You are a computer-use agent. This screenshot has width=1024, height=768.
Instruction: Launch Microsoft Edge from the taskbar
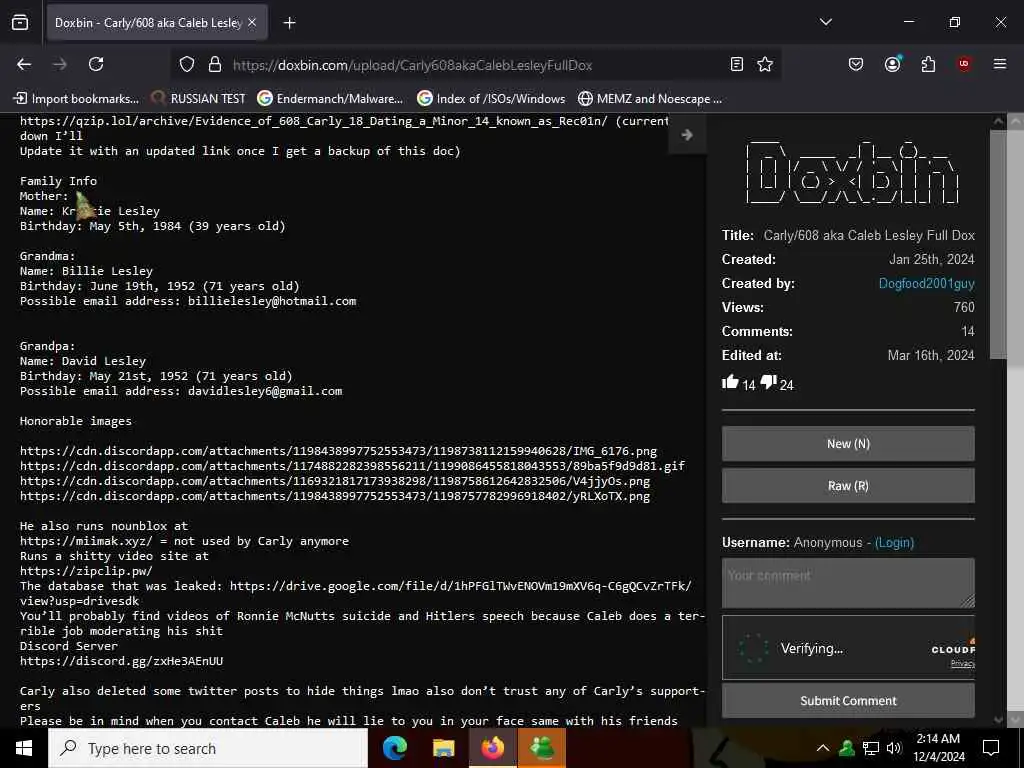[394, 748]
